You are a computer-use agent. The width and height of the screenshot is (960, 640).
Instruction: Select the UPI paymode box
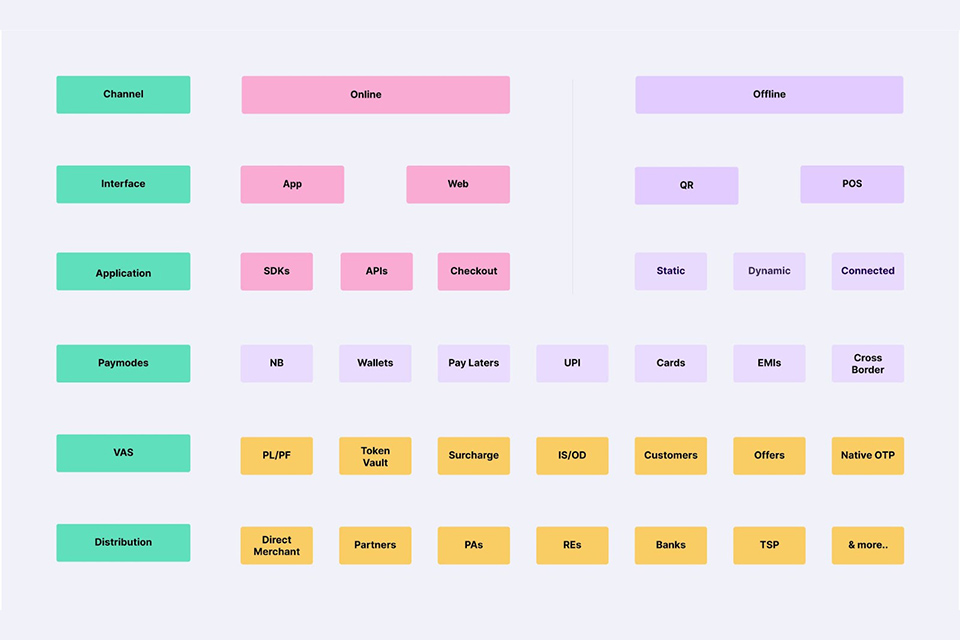click(x=572, y=363)
